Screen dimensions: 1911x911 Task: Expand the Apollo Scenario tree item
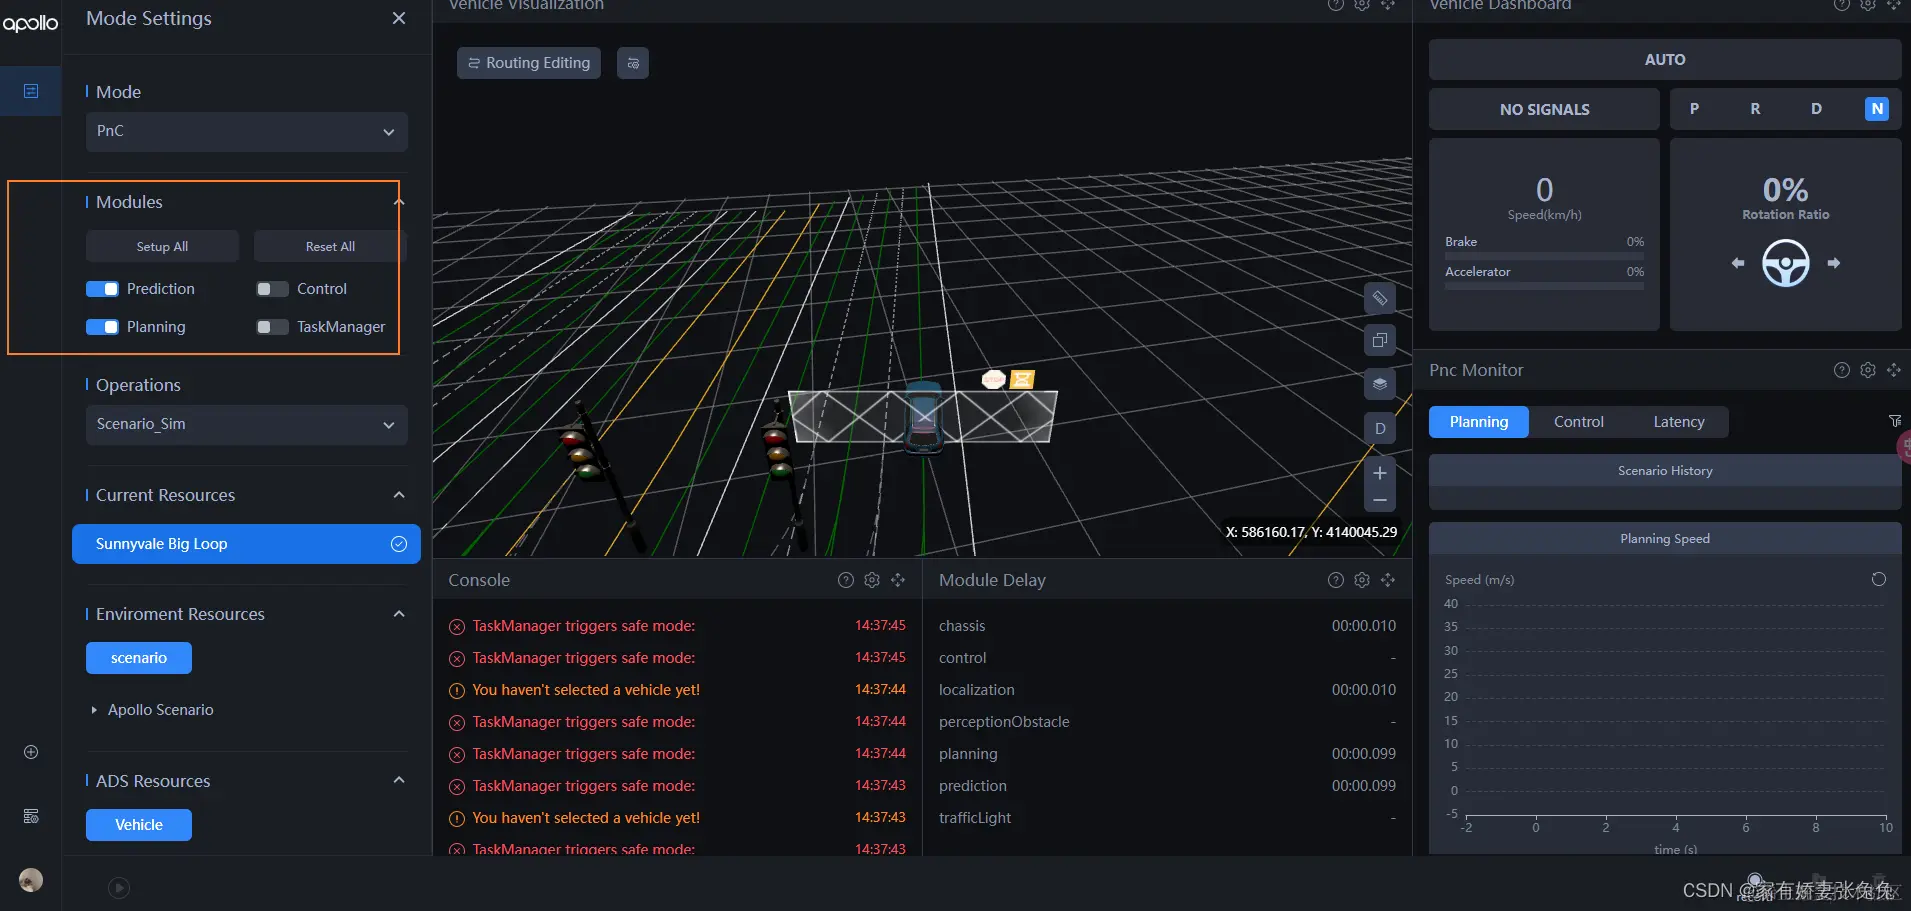94,710
